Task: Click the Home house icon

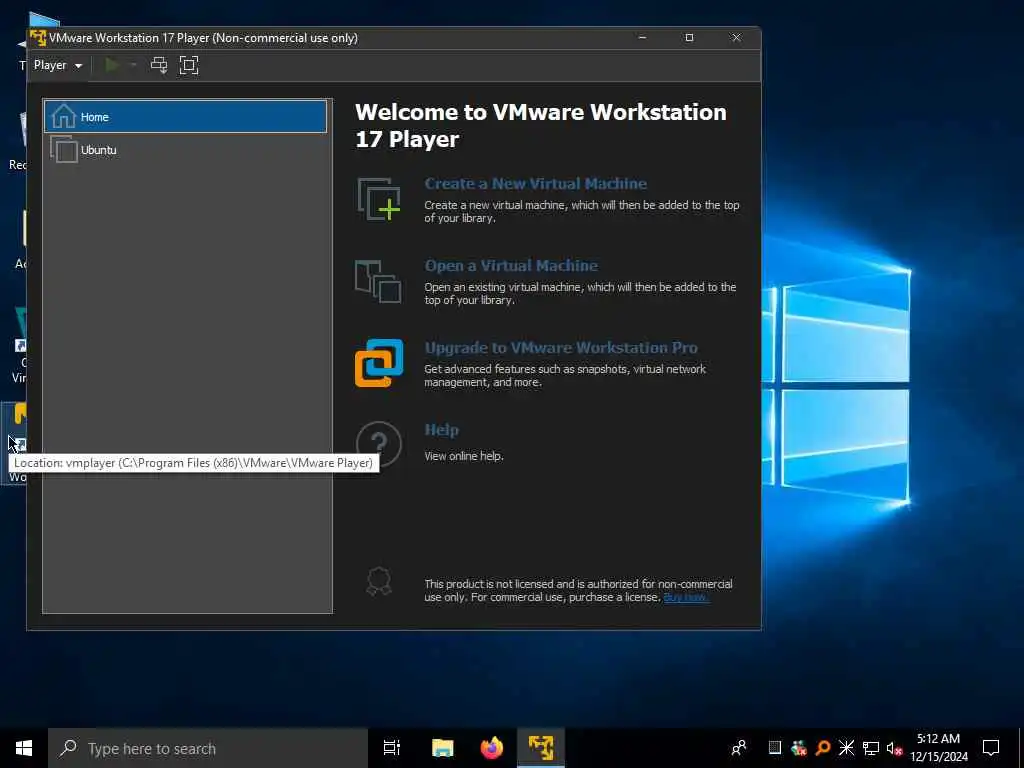Action: point(63,116)
